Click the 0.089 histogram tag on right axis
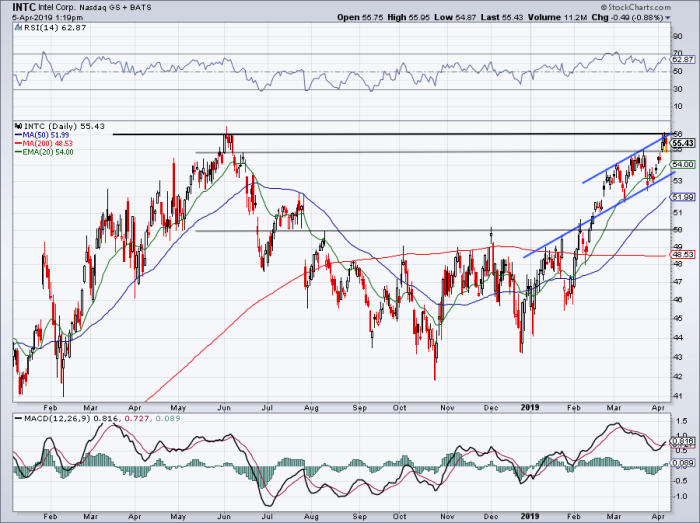 (x=683, y=463)
